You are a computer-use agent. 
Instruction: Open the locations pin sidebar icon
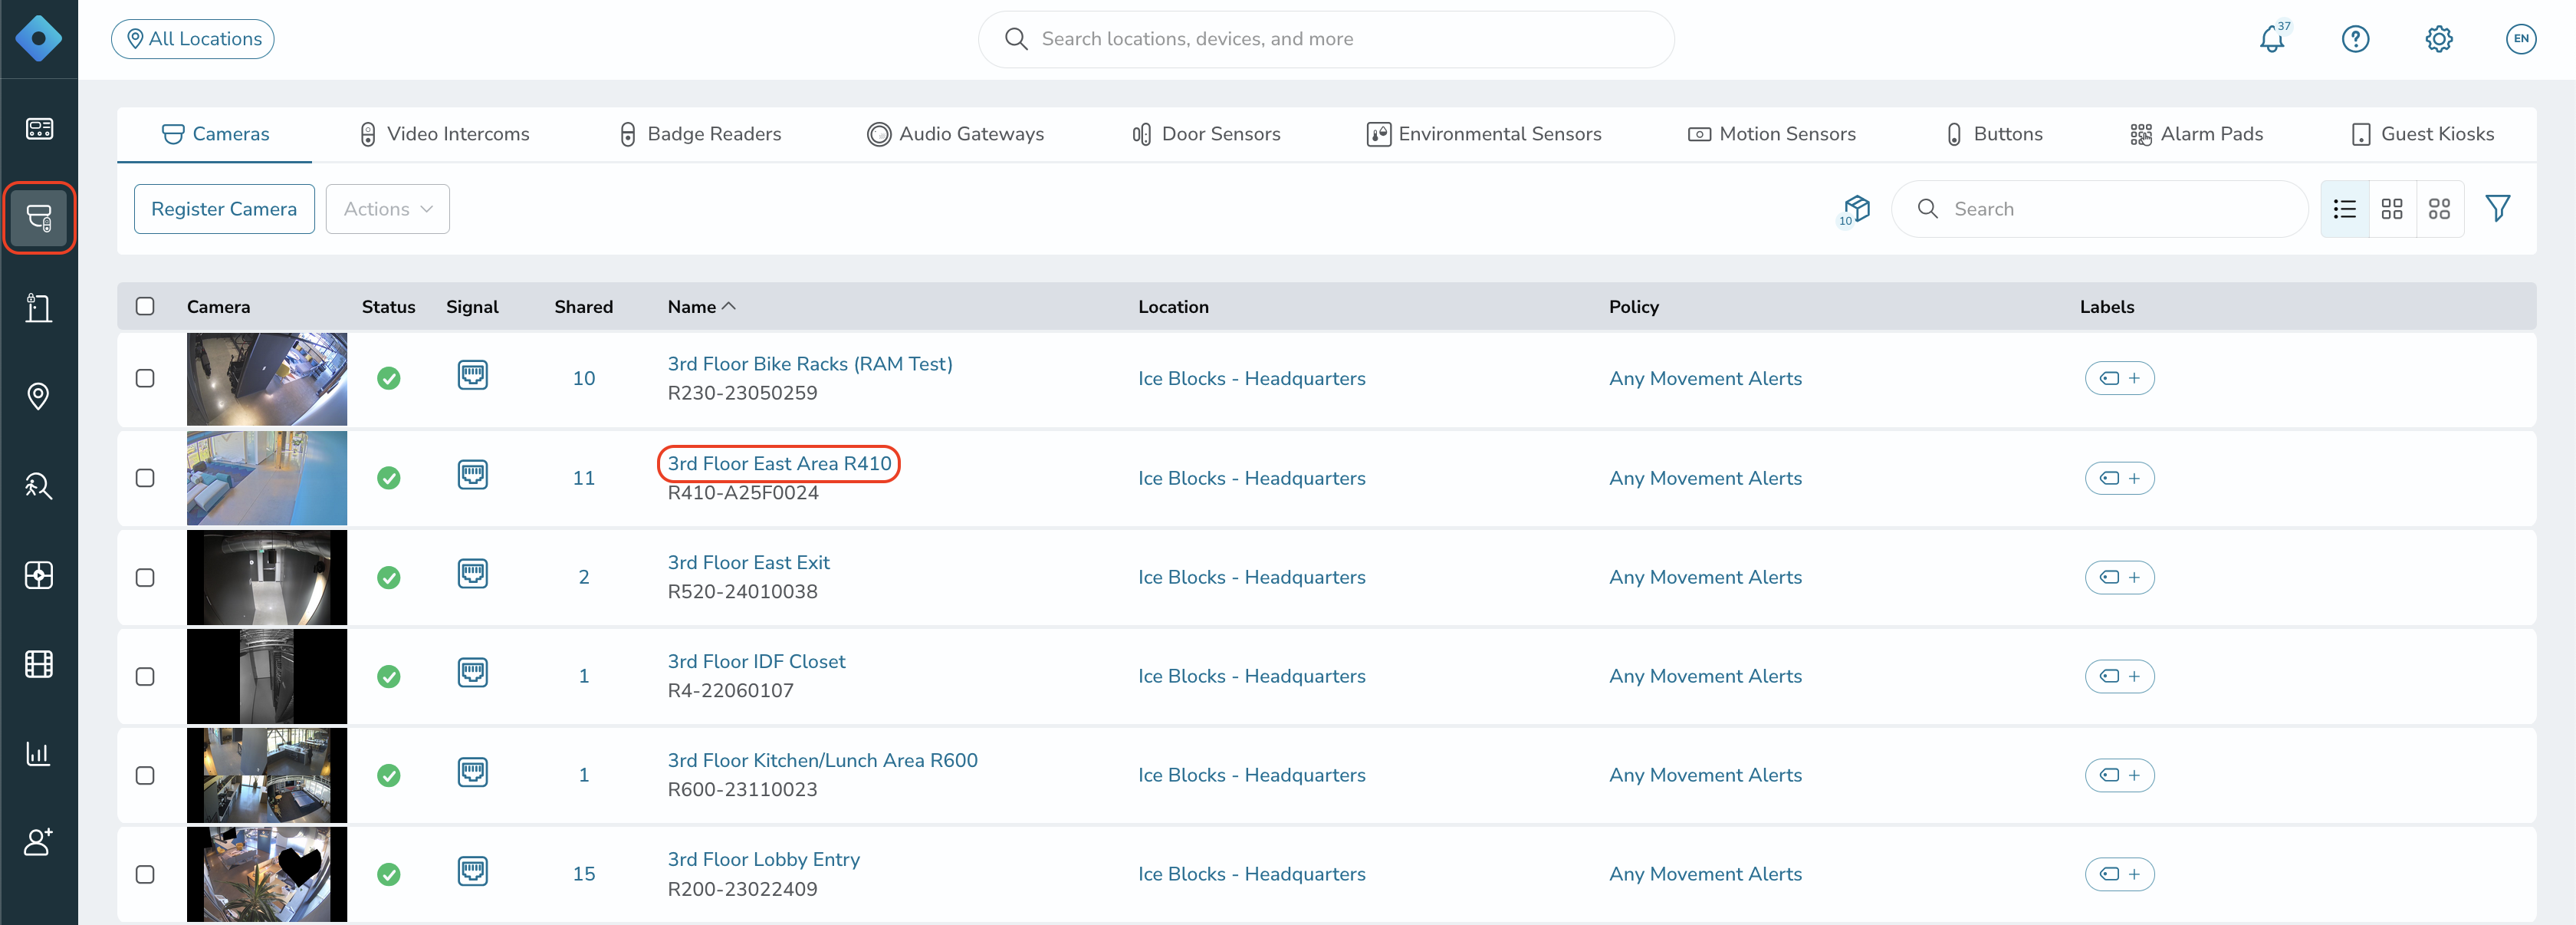coord(39,396)
